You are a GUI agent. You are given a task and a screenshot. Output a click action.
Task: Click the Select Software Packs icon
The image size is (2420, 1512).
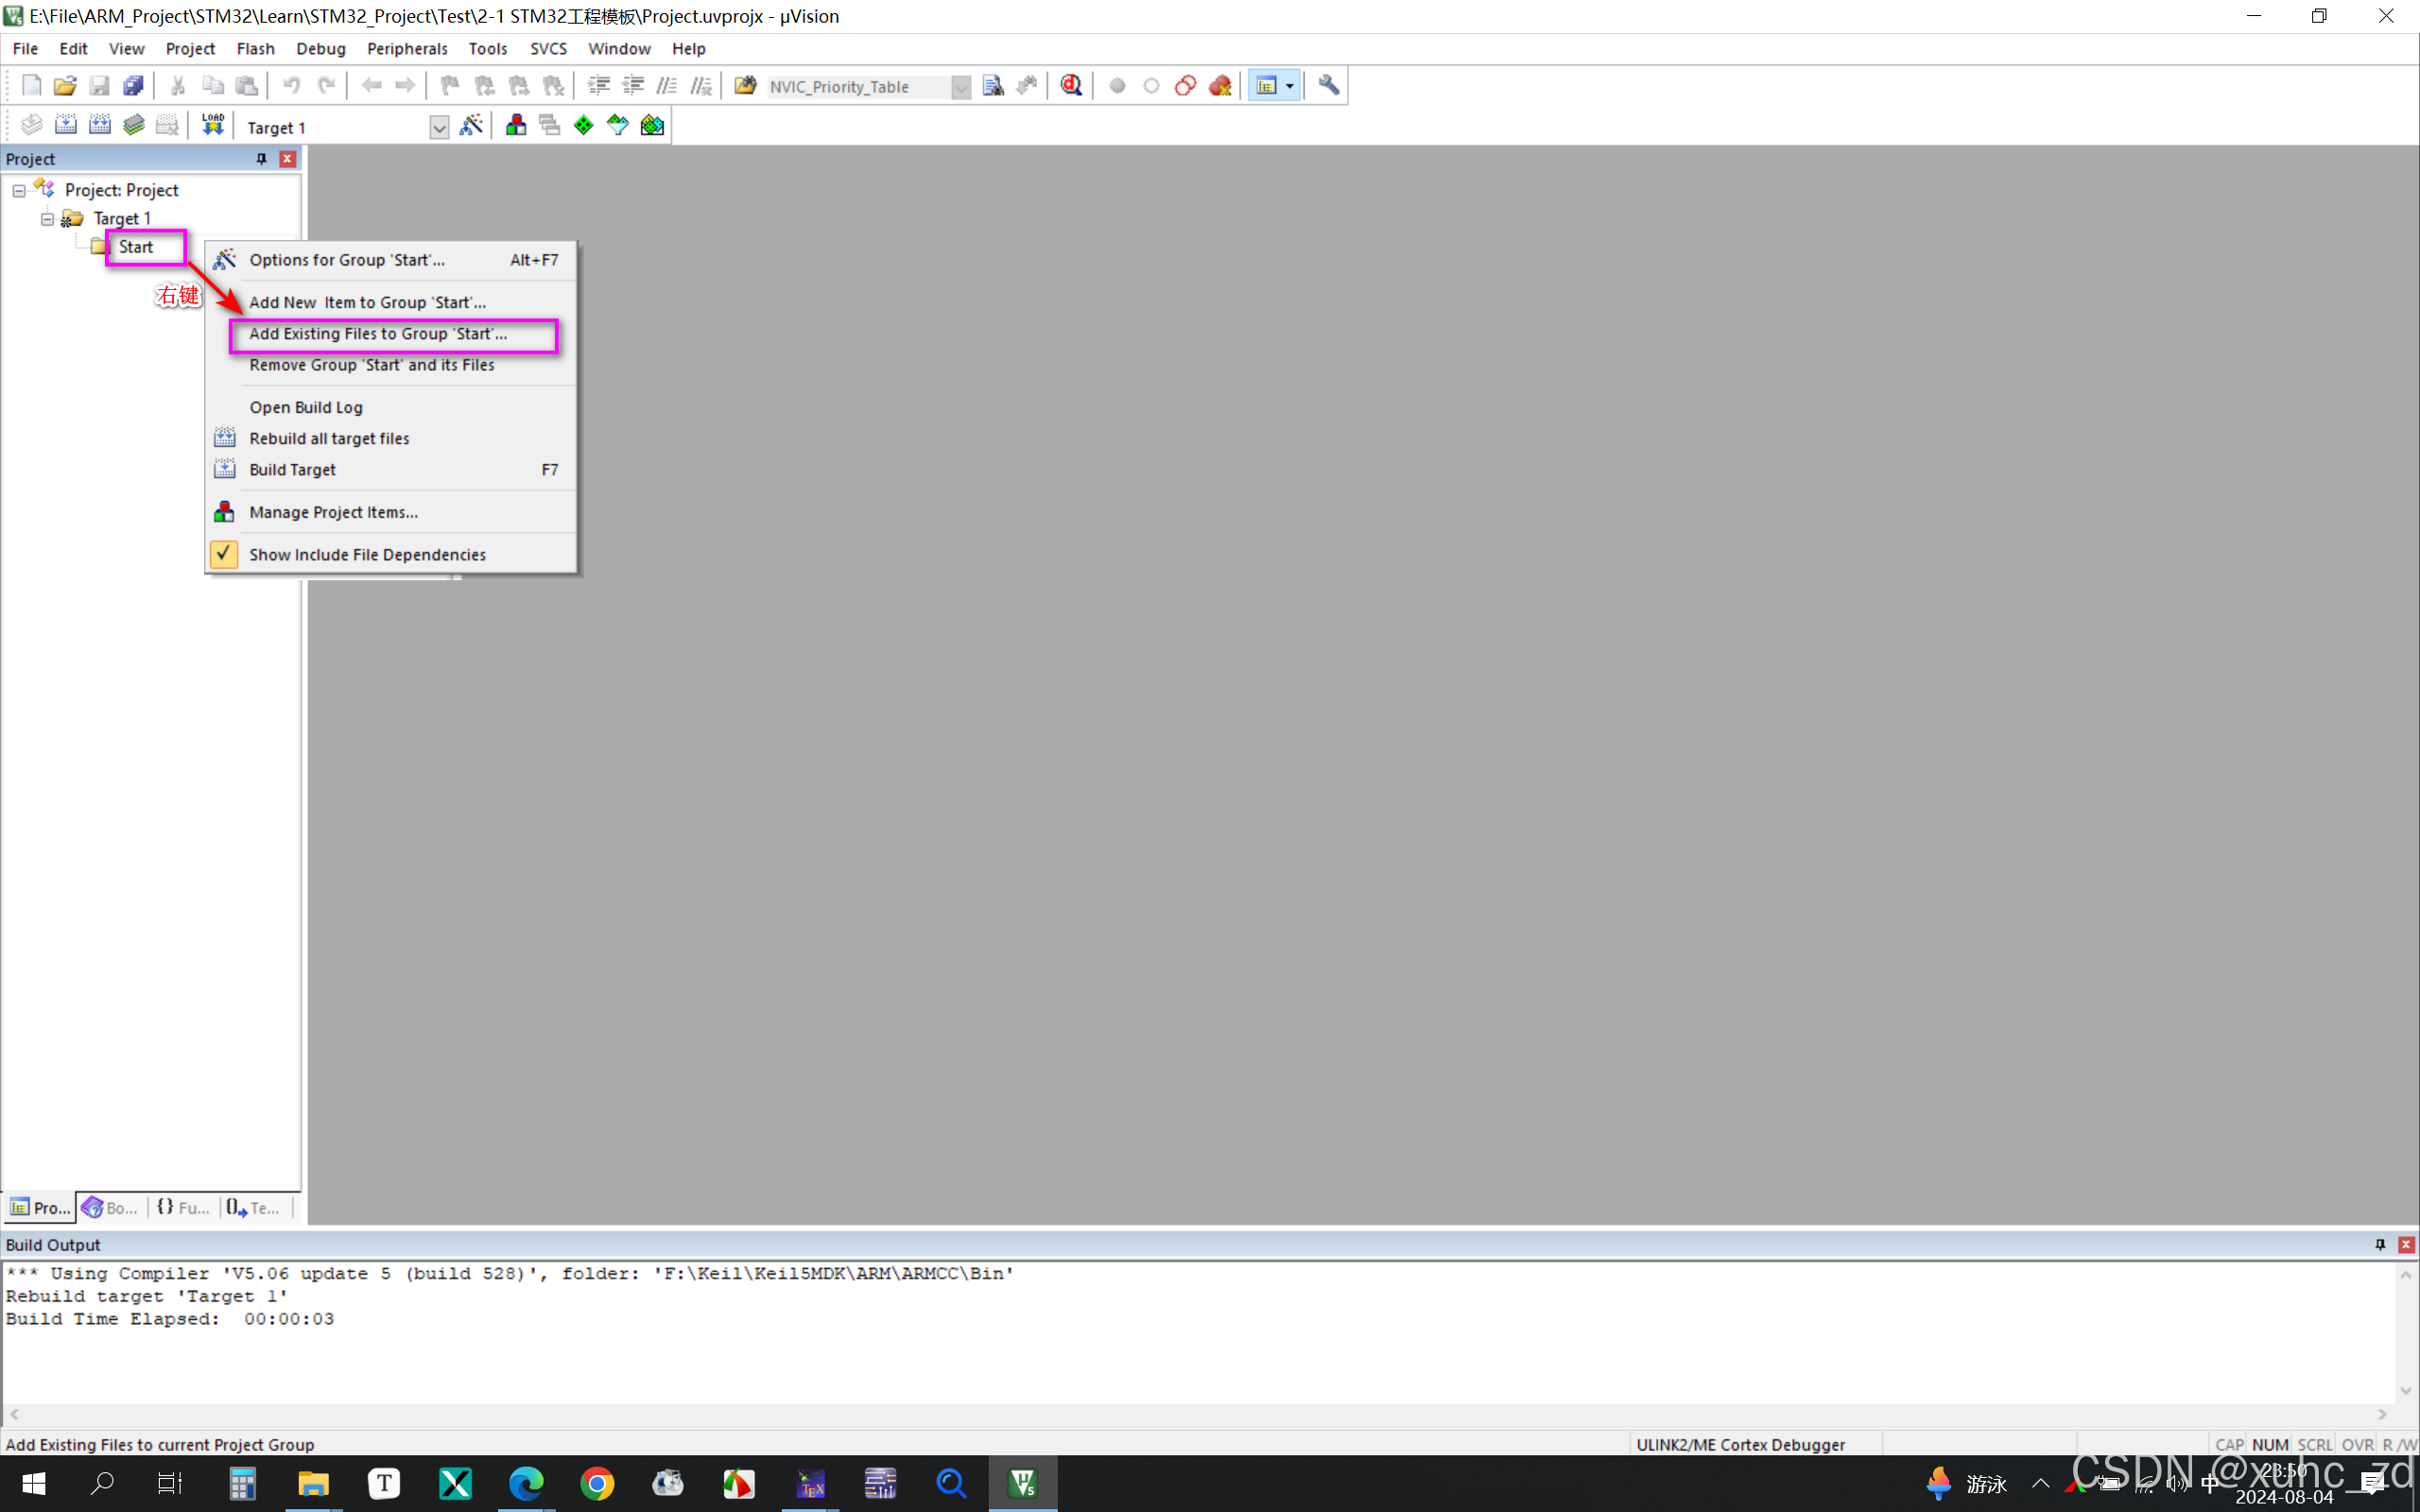click(x=618, y=125)
